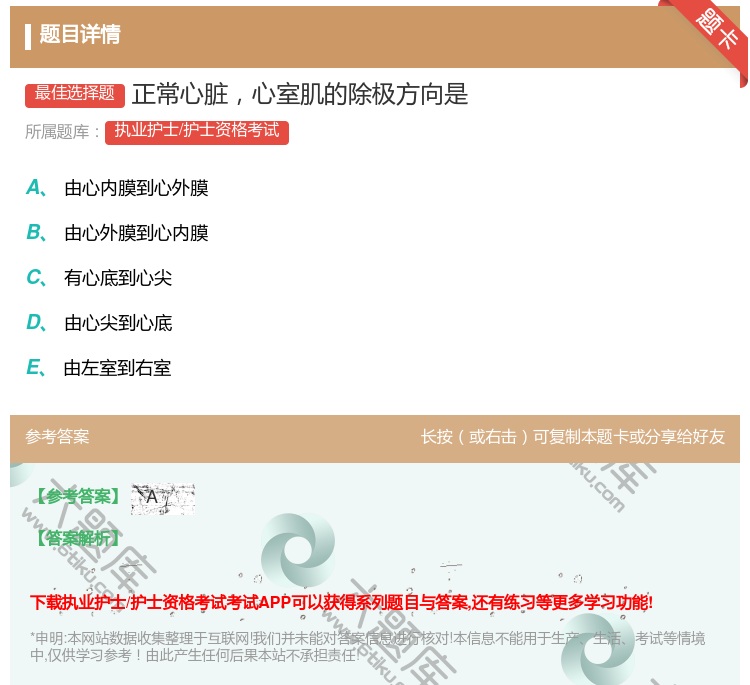
Task: Click the answer image showing A
Action: point(163,498)
